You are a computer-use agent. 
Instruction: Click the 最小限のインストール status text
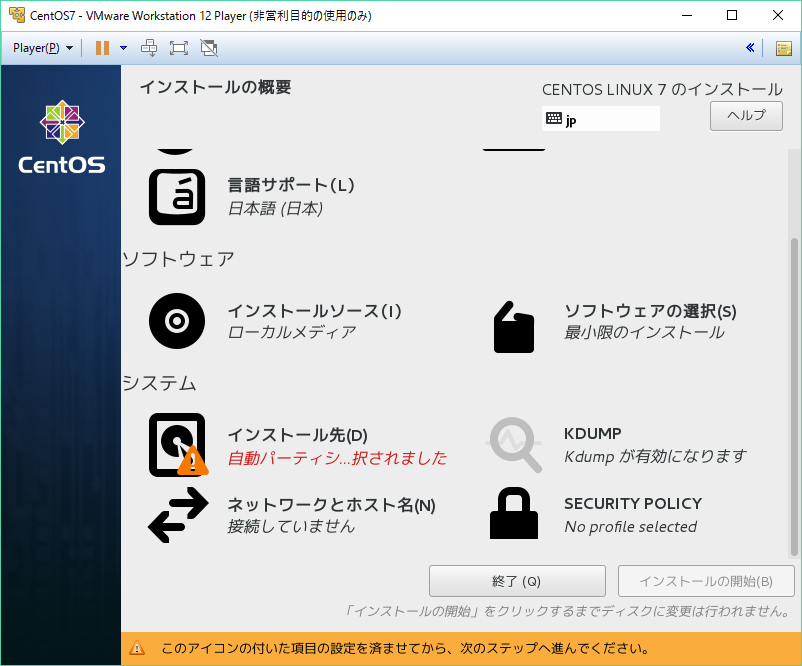point(644,332)
